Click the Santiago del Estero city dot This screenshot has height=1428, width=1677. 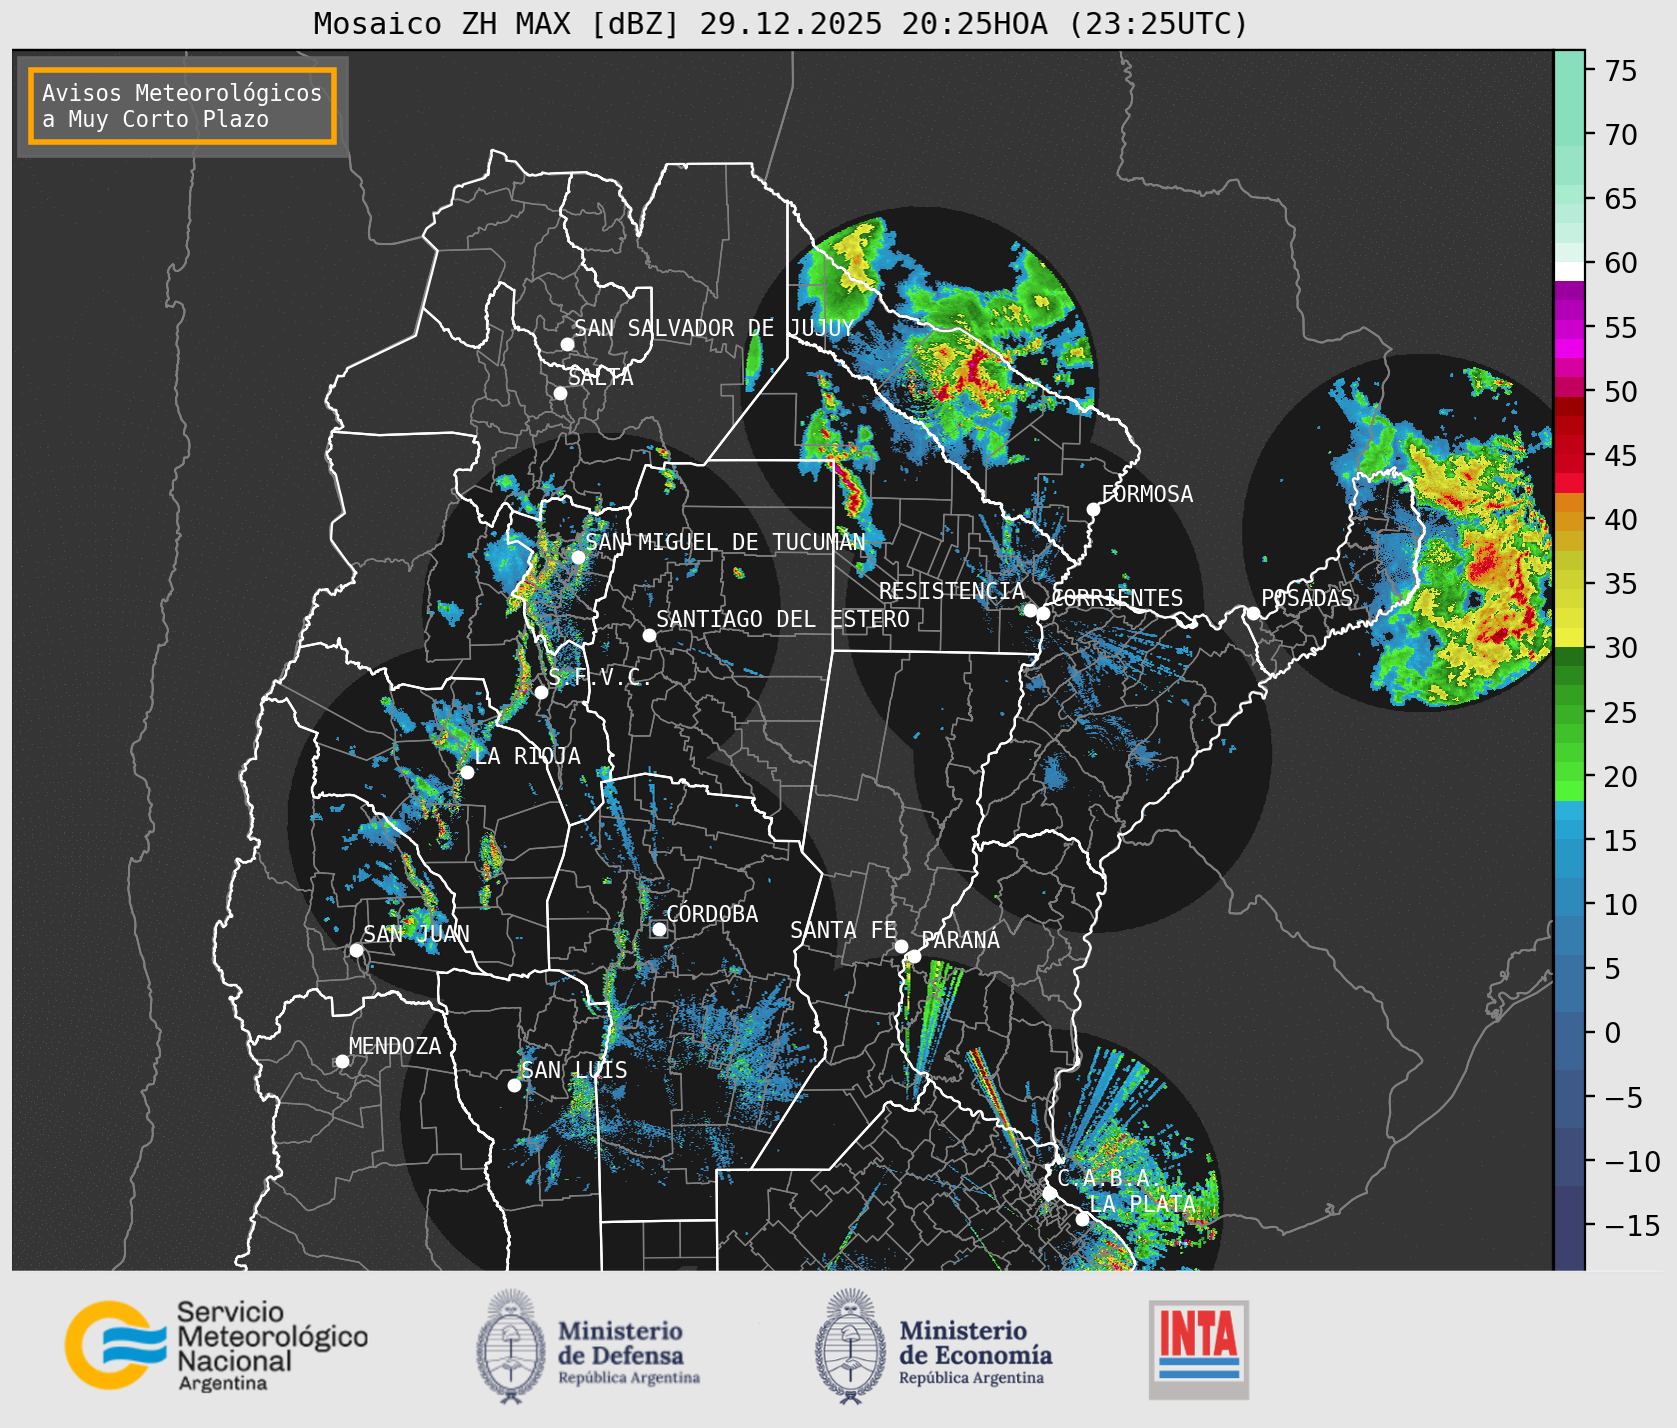[x=649, y=635]
